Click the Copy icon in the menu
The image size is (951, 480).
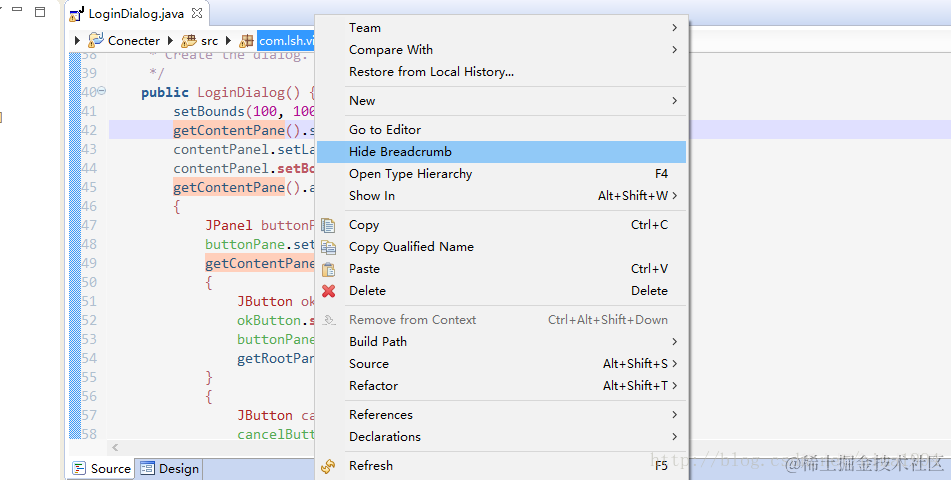click(x=328, y=225)
